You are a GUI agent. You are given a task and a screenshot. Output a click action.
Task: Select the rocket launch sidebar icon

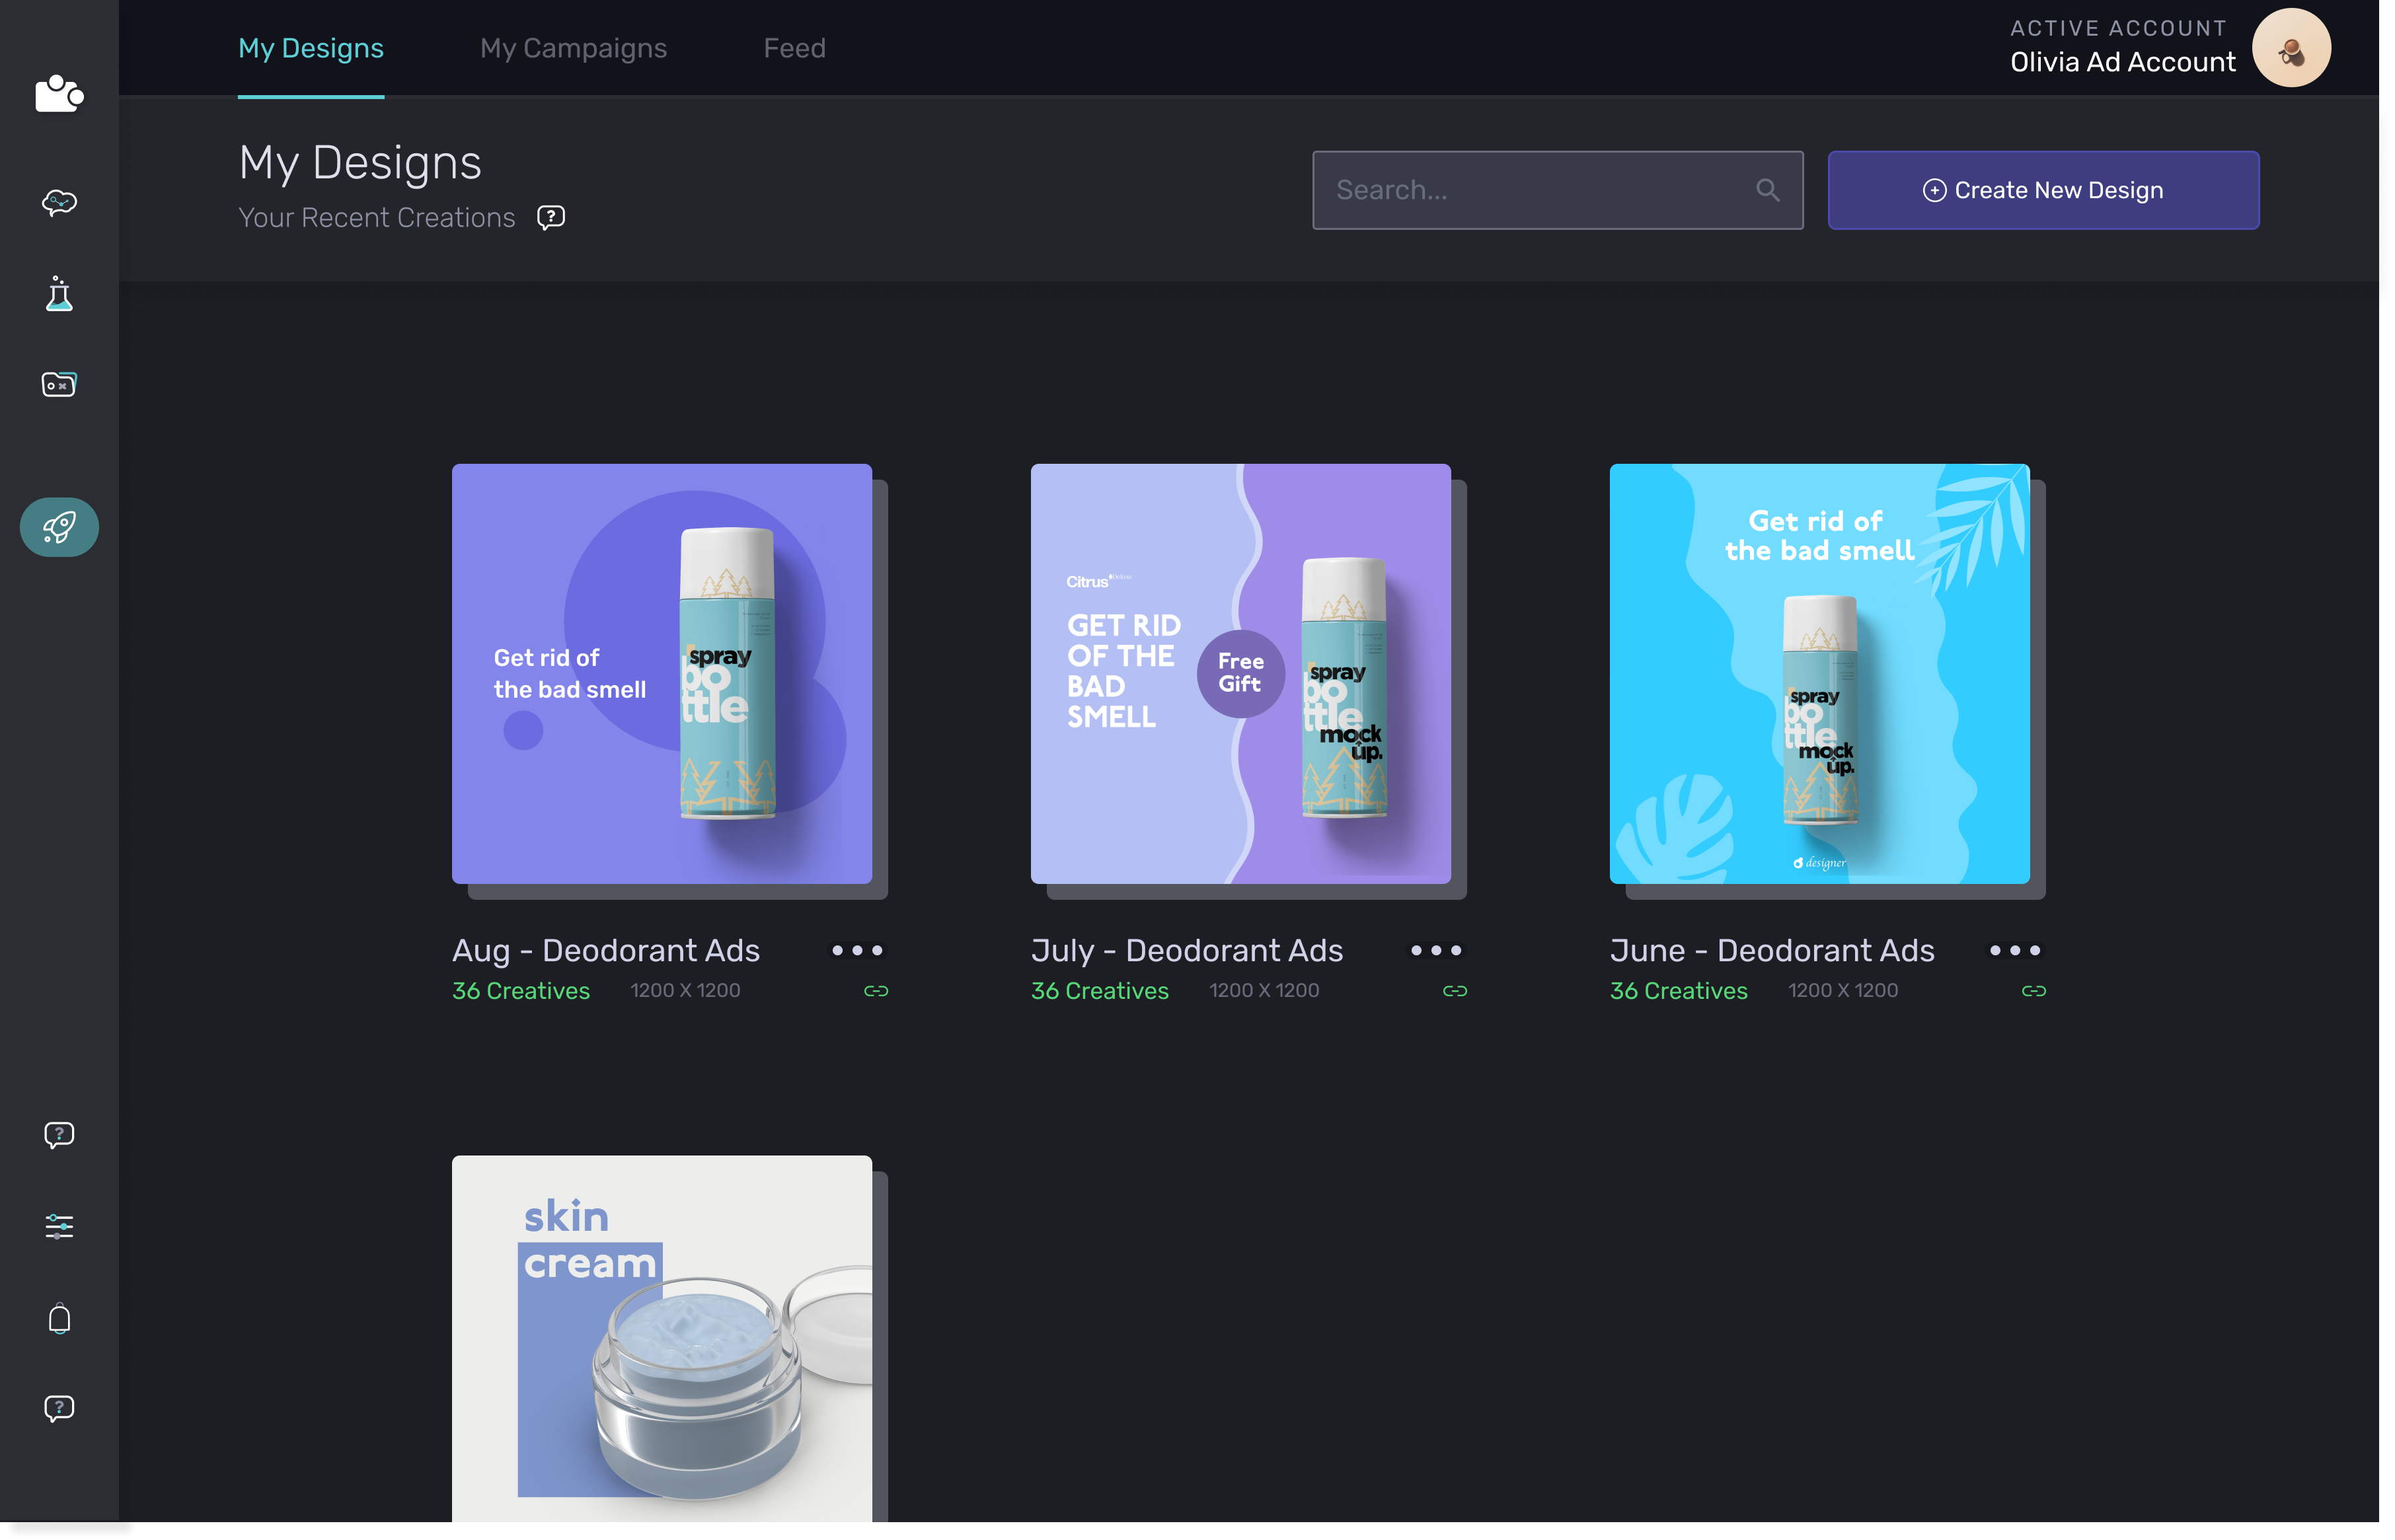[x=59, y=527]
